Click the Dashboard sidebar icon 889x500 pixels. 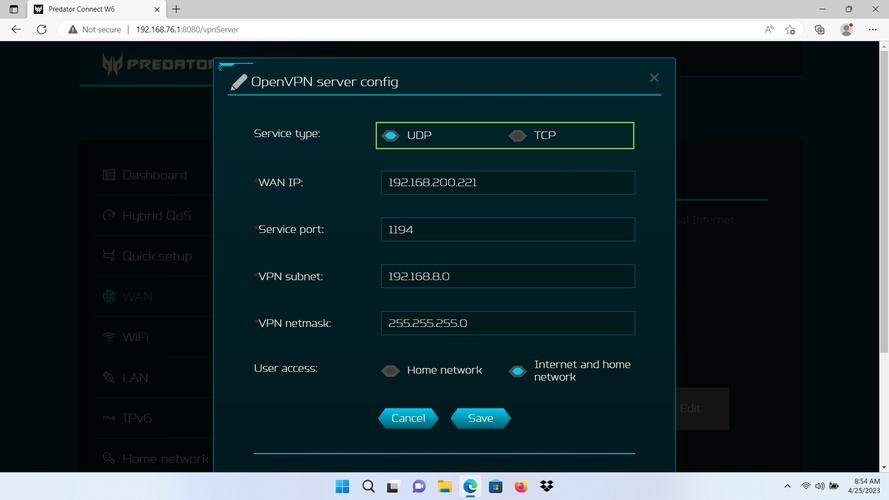point(109,175)
